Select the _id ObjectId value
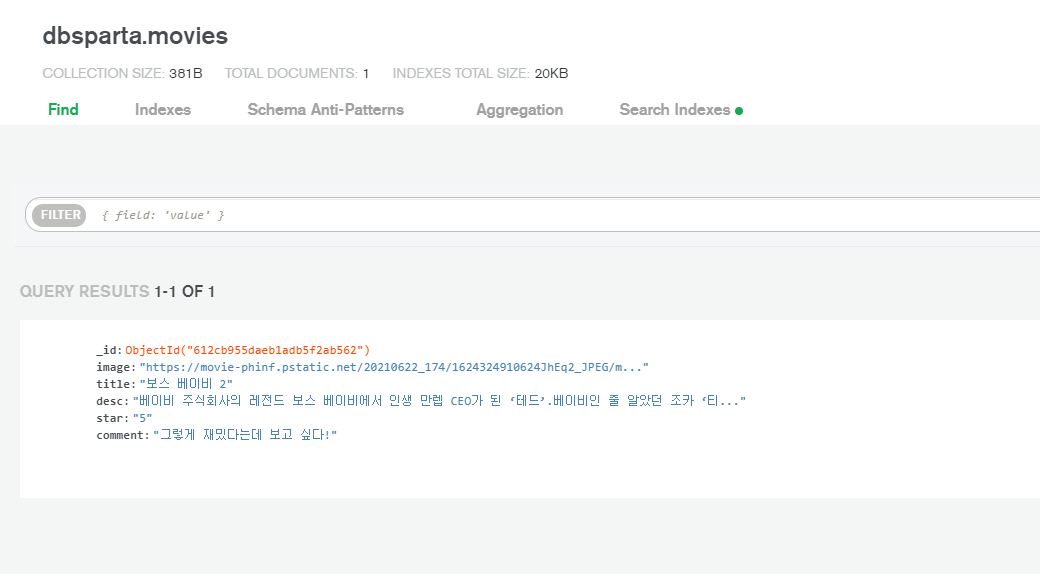 pyautogui.click(x=247, y=350)
